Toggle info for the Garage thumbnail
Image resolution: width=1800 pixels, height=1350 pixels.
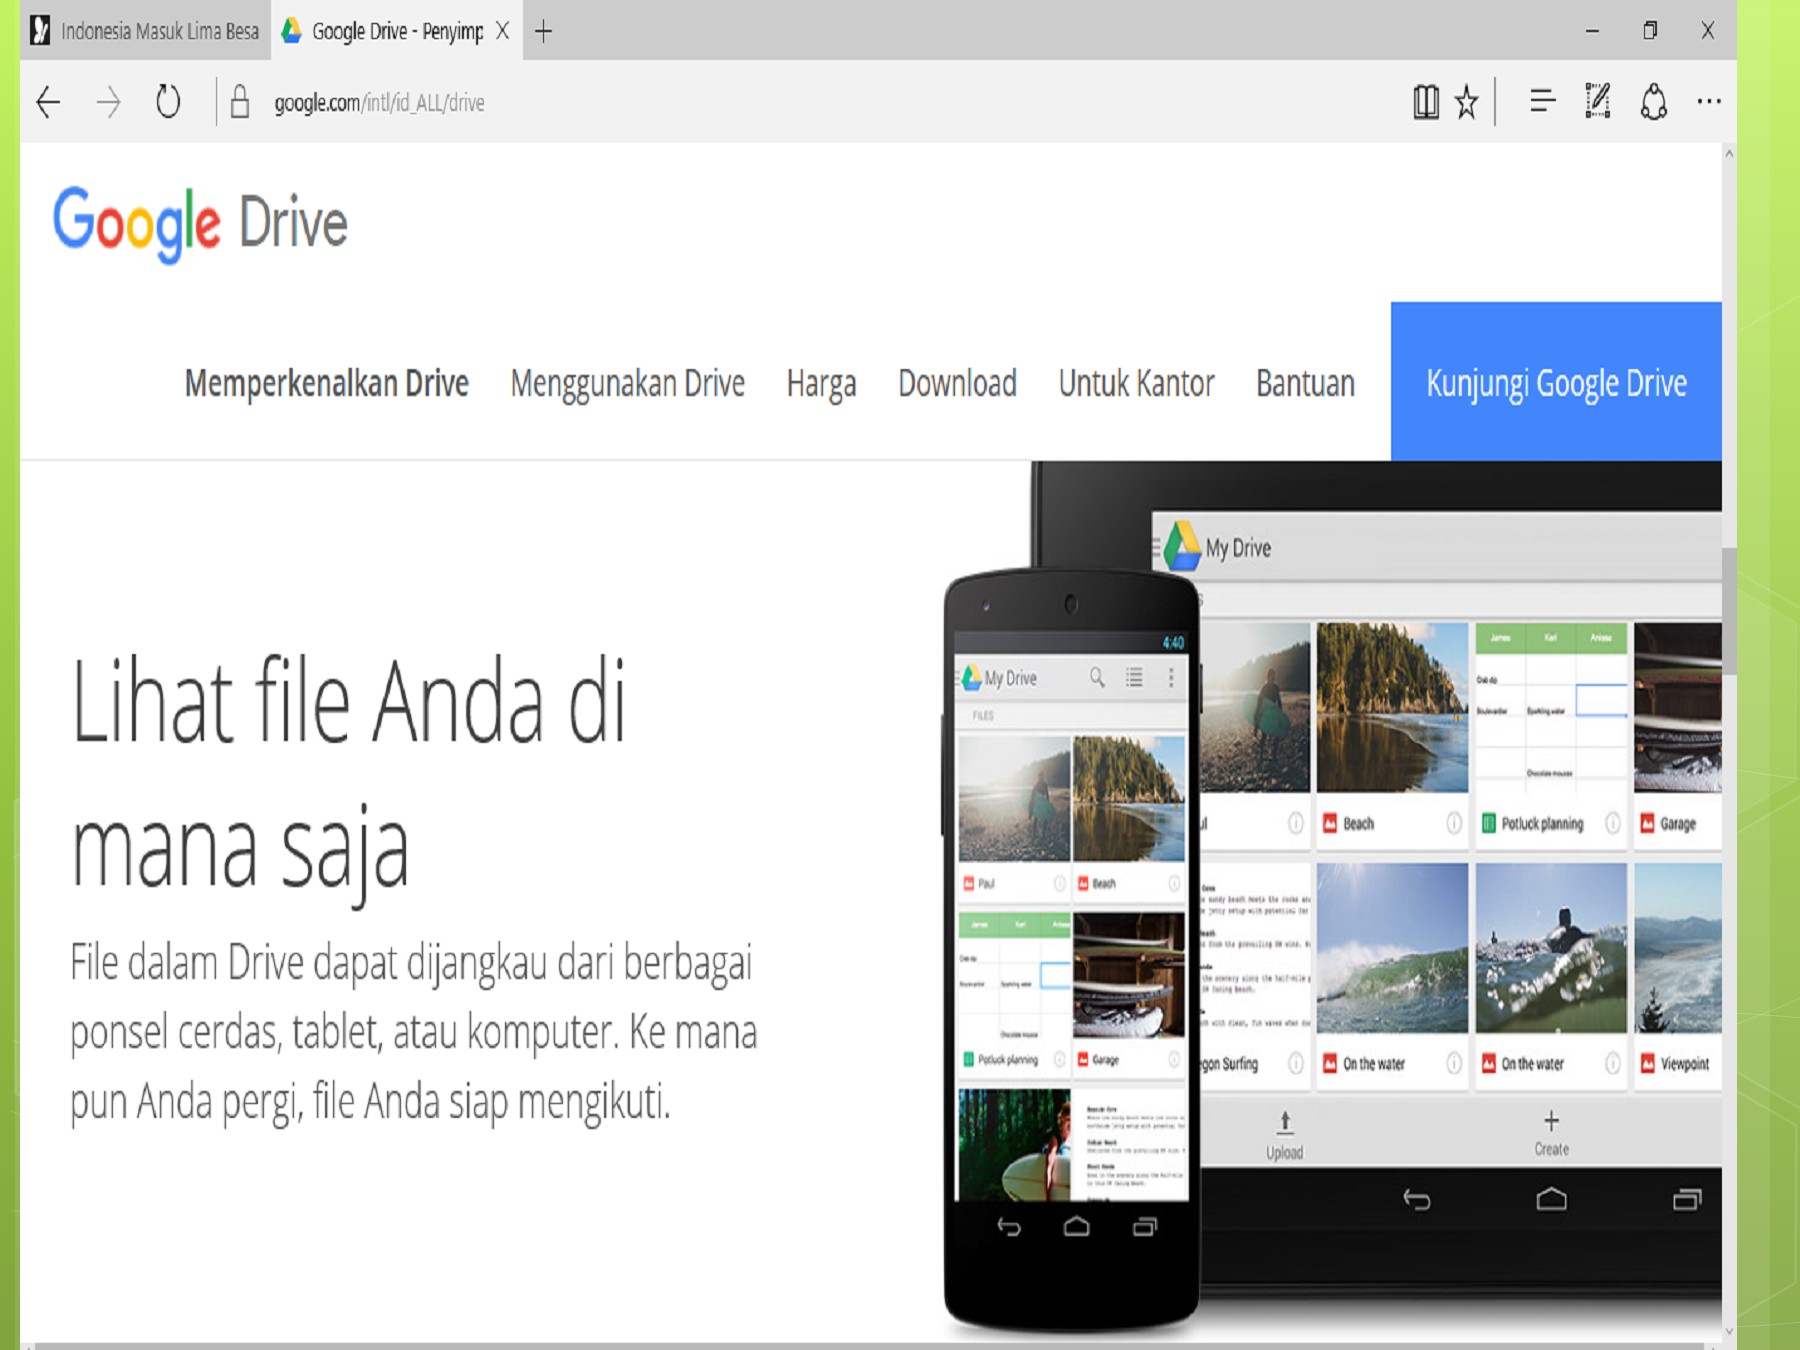tap(1173, 1059)
